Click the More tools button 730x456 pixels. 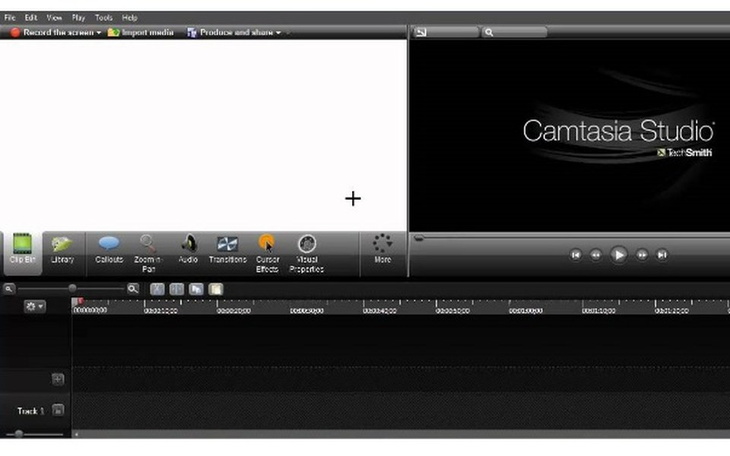click(382, 249)
